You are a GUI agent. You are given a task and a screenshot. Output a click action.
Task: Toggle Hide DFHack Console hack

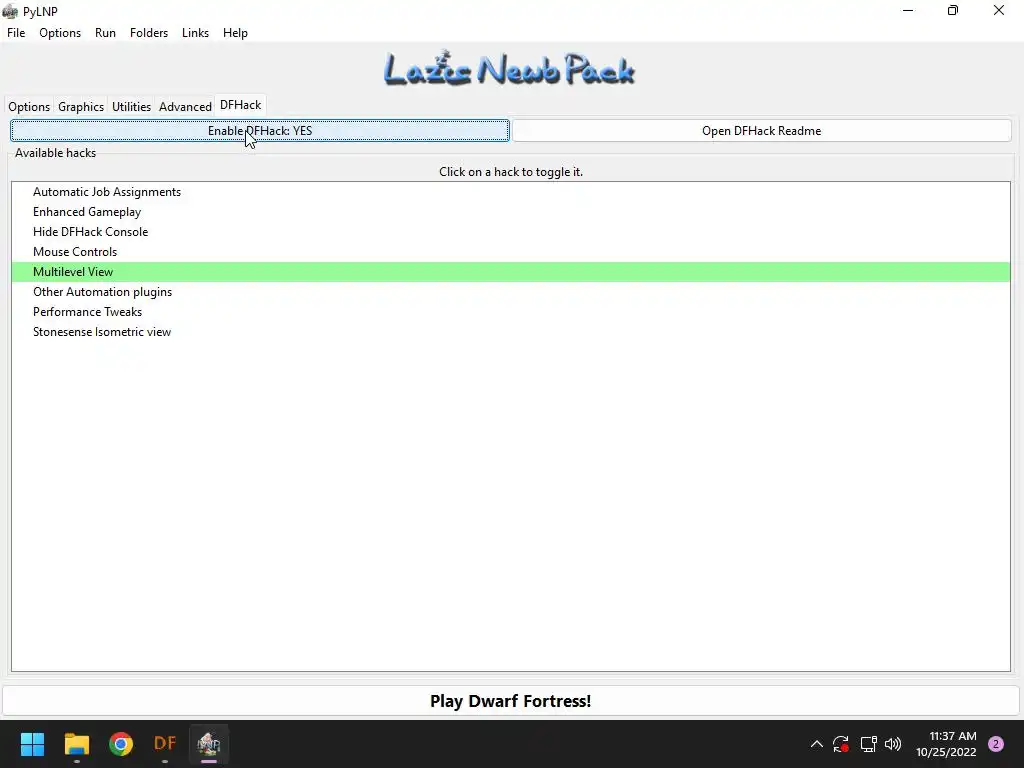(x=511, y=232)
